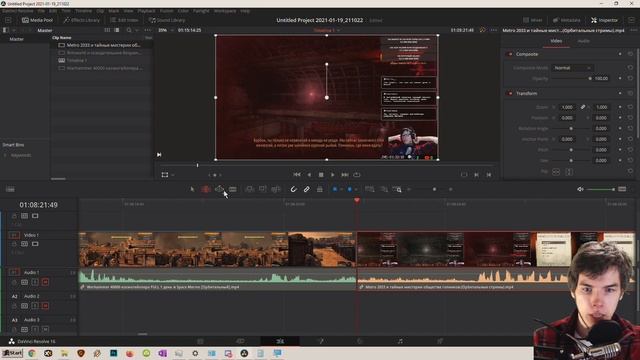Open the Edit Index panel
The image size is (640, 360).
[124, 20]
